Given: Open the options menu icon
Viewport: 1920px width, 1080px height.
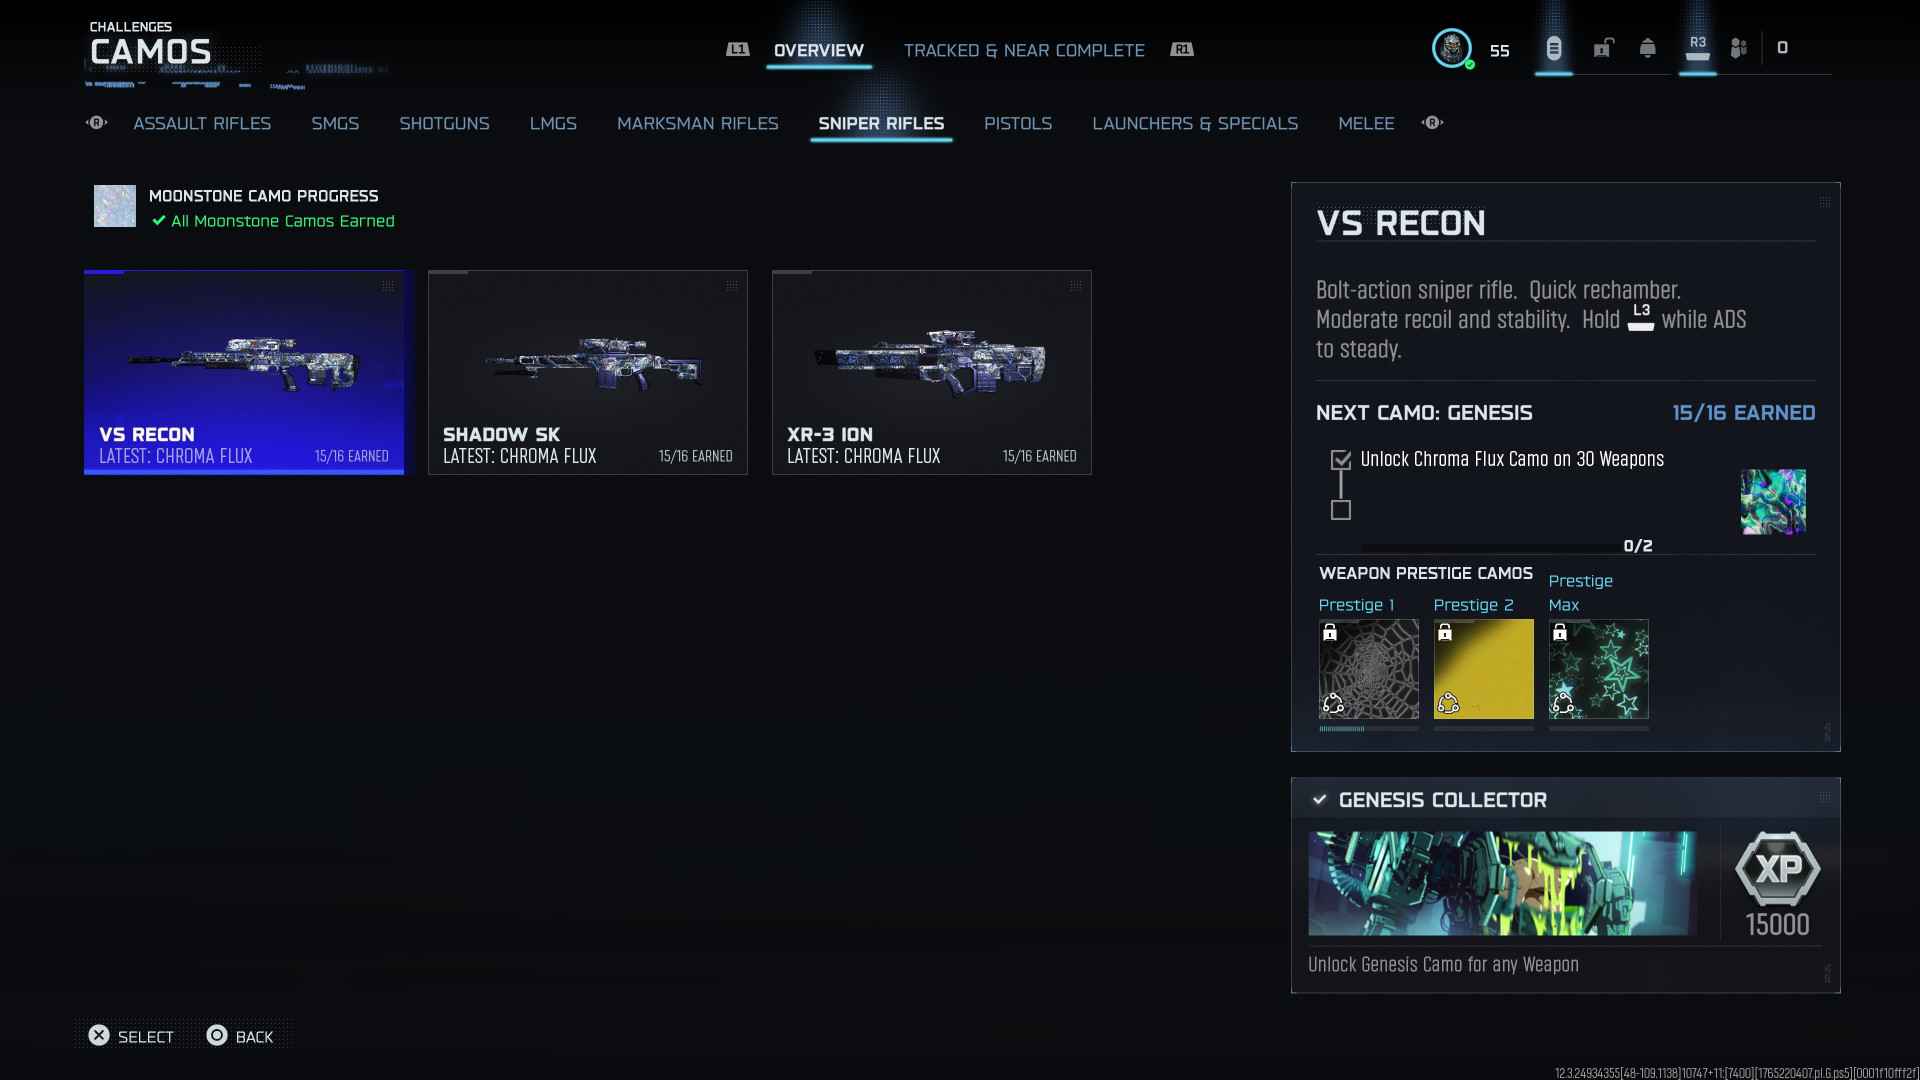Looking at the screenshot, I should (1553, 48).
